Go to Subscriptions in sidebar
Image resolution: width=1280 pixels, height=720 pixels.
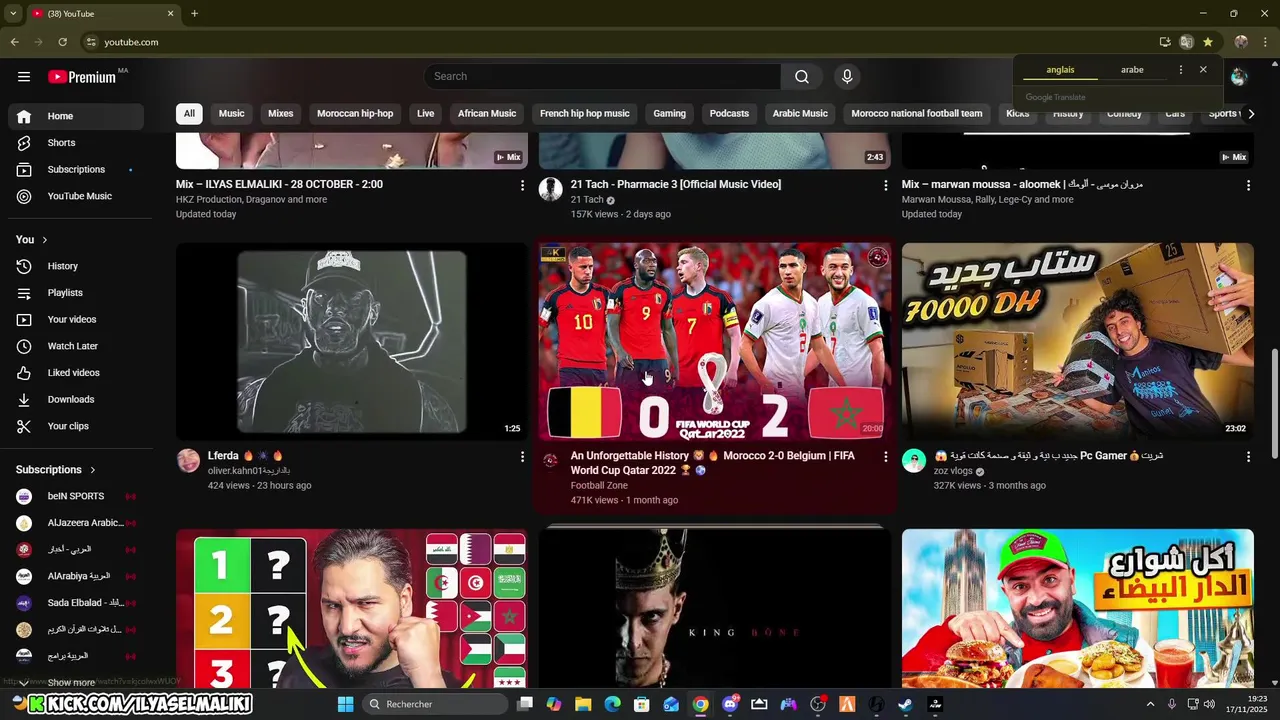tap(76, 169)
